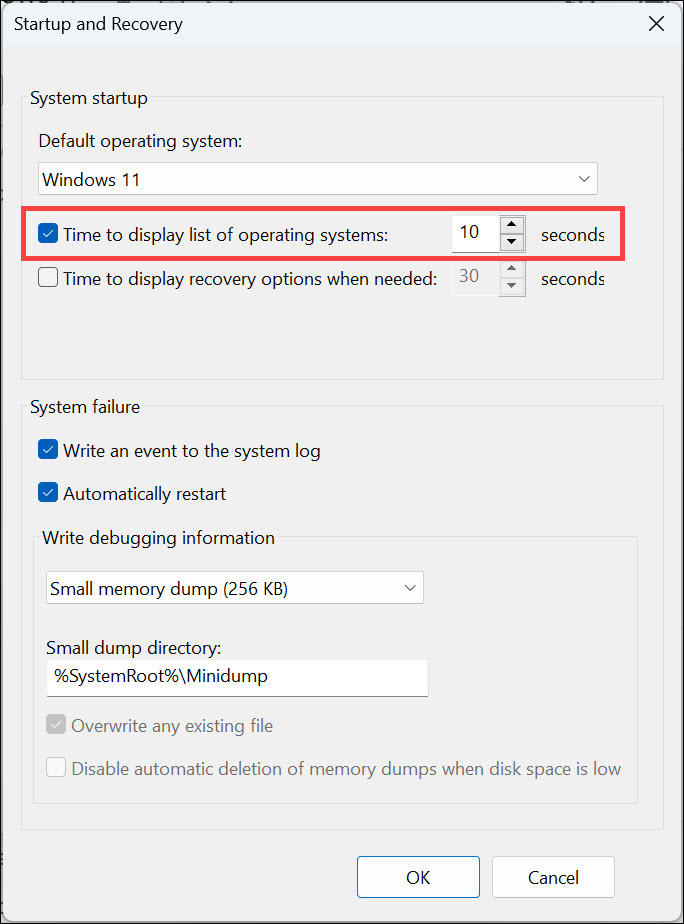Click the recovery options down arrow
The width and height of the screenshot is (684, 924).
511,287
